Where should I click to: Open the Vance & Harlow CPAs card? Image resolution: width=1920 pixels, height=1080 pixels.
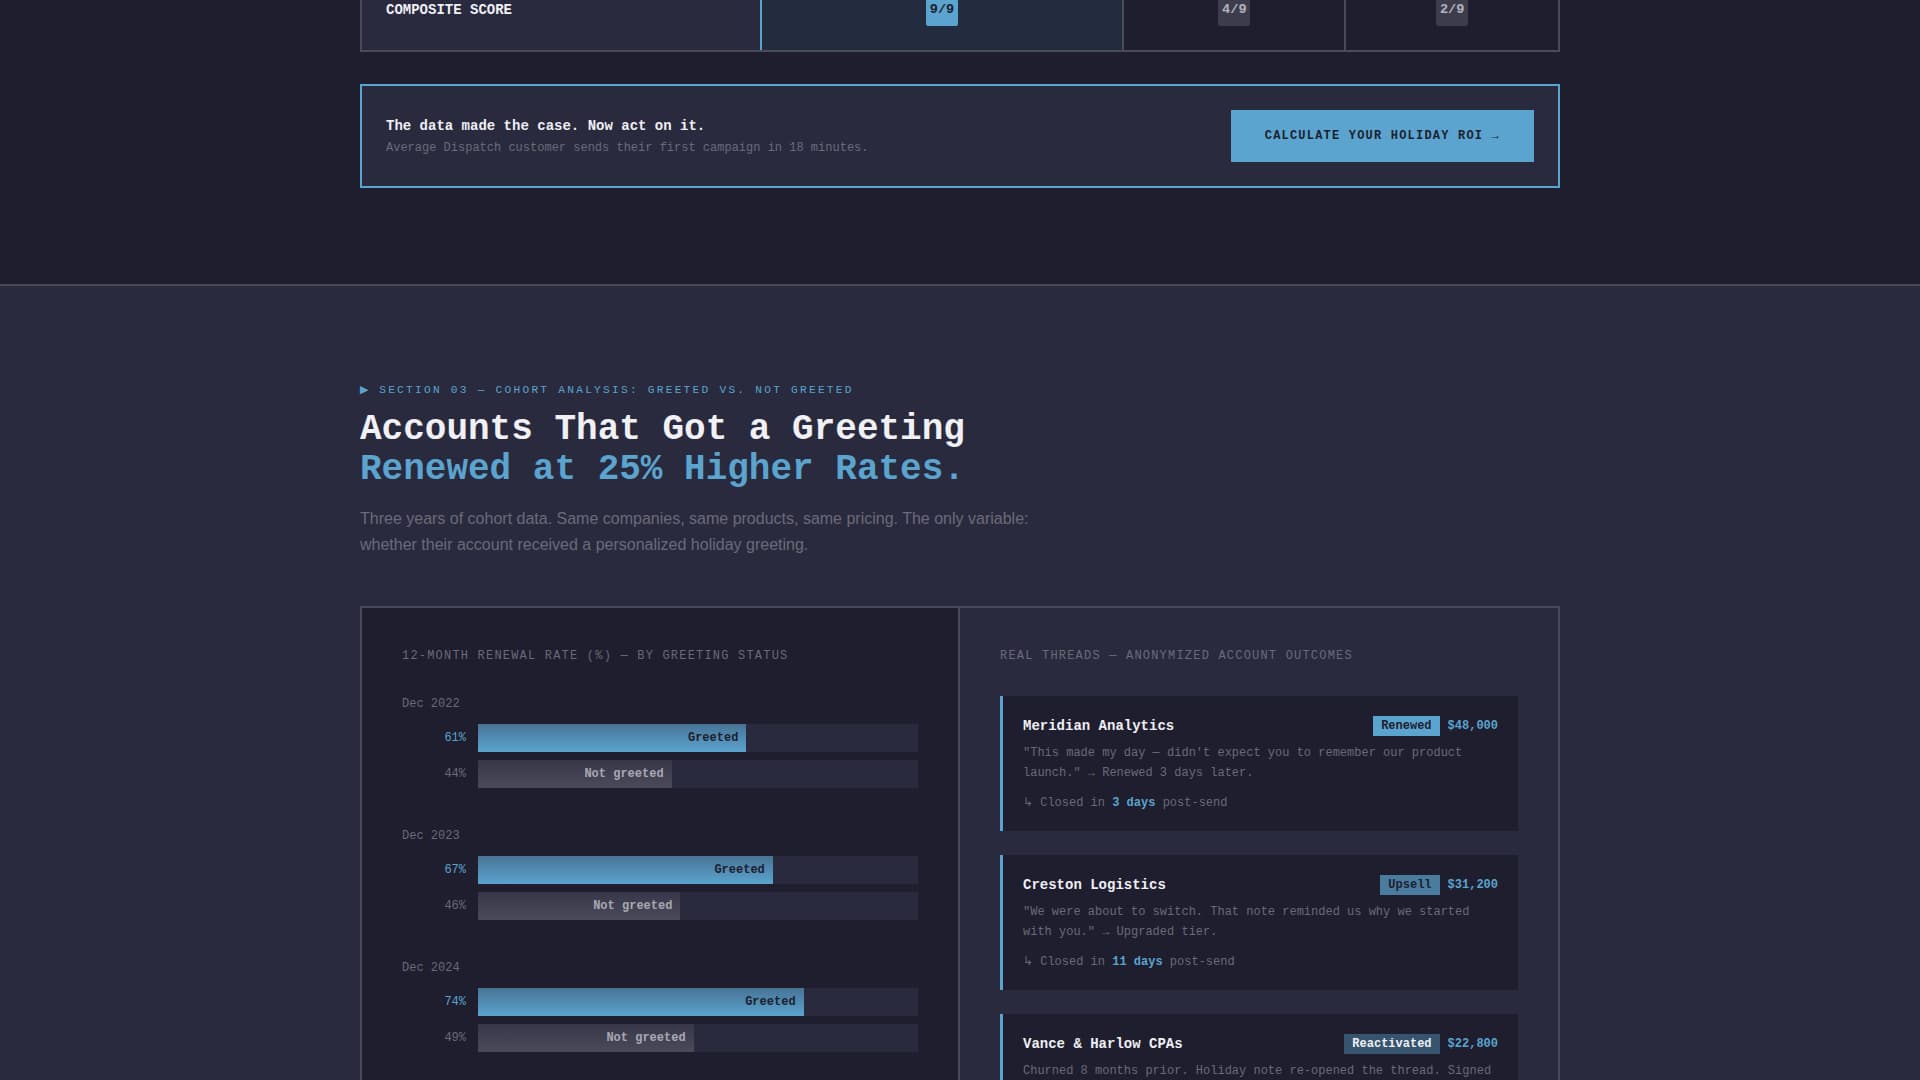click(x=1259, y=1047)
